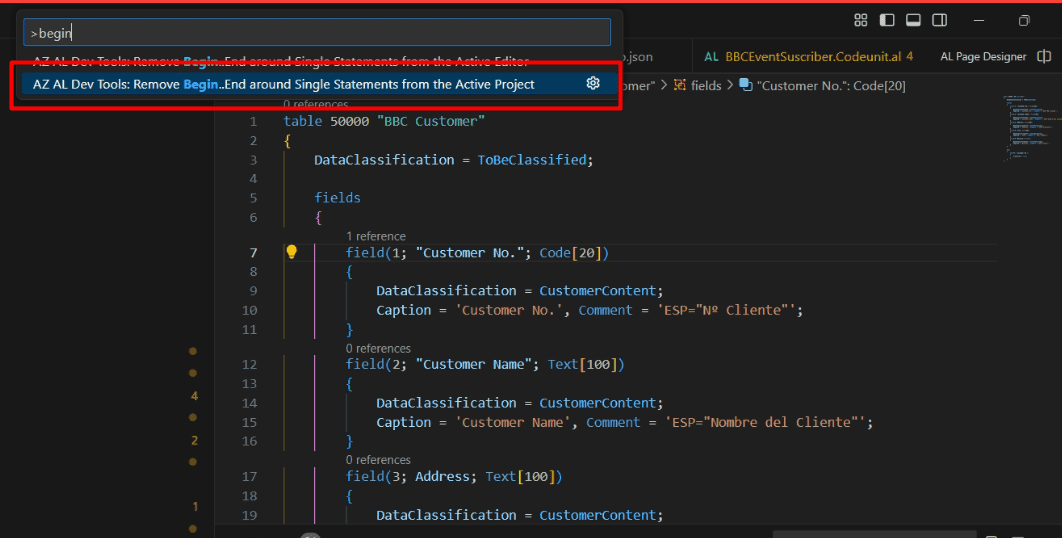Open the AL Page Designer action
Viewport: 1062px width, 538px height.
983,56
